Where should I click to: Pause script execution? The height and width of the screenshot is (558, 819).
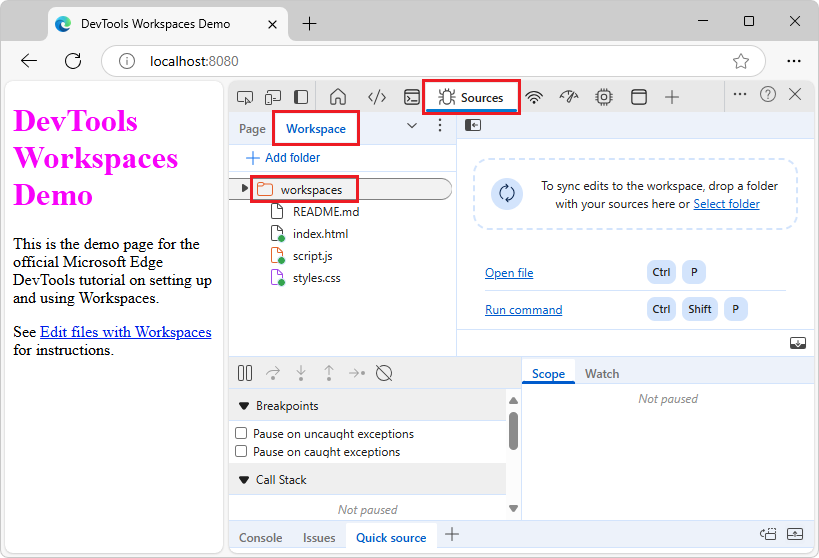click(245, 373)
